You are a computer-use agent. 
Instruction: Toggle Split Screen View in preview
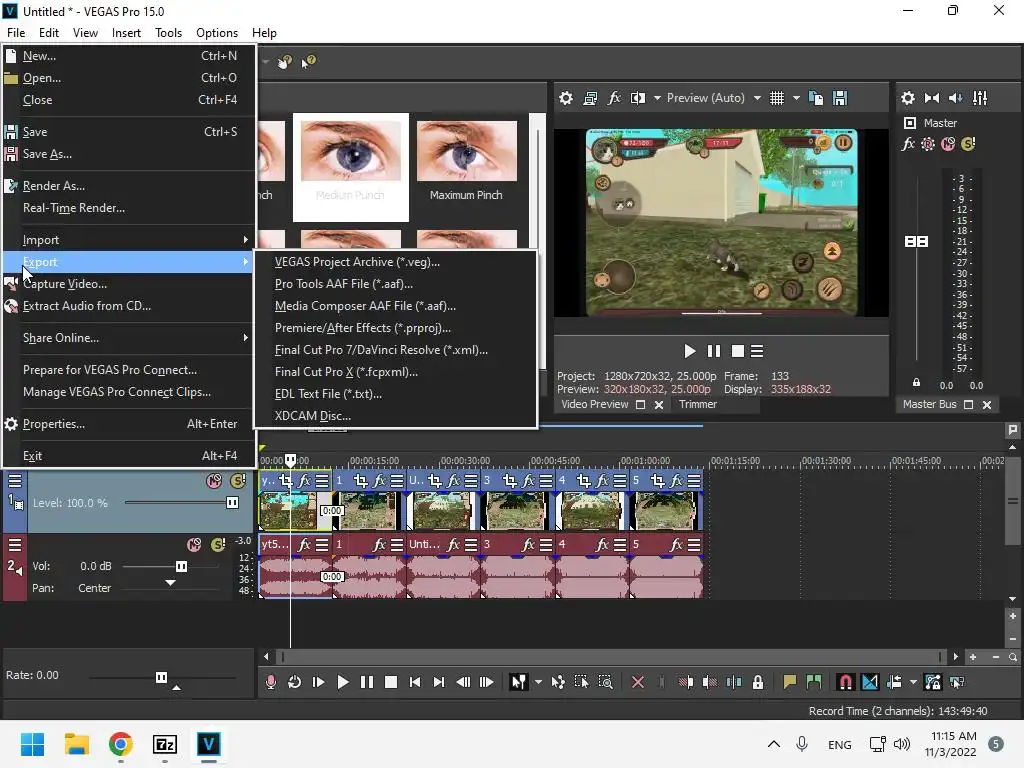[x=637, y=98]
